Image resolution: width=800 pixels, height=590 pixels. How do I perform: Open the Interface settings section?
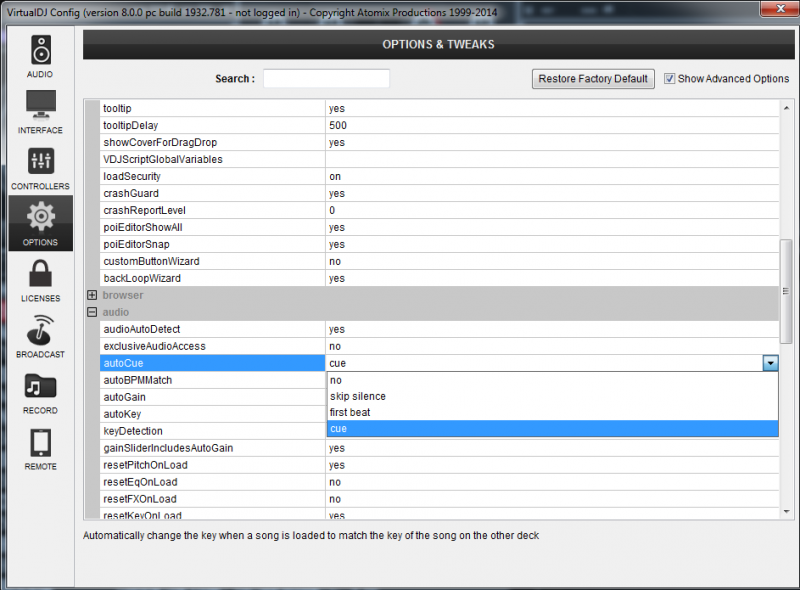coord(41,111)
